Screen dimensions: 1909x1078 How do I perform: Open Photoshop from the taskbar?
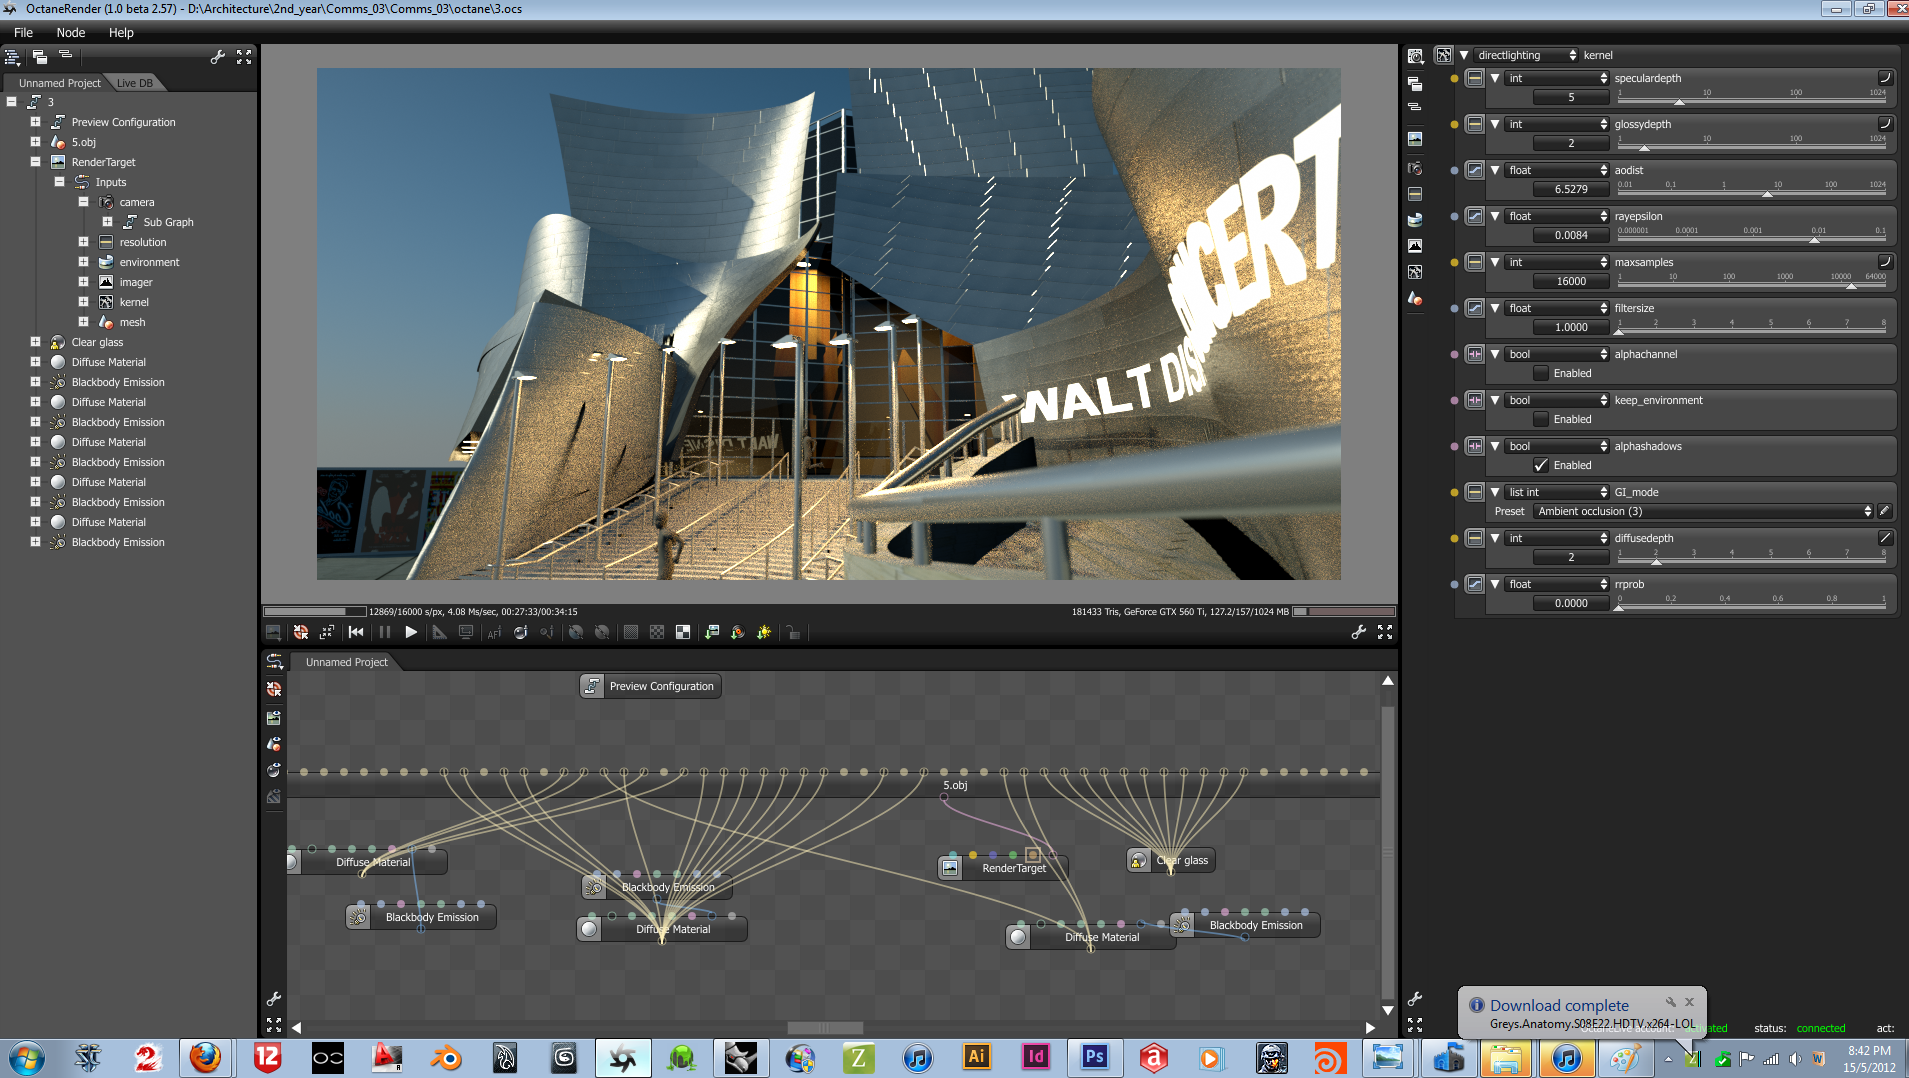pyautogui.click(x=1095, y=1058)
